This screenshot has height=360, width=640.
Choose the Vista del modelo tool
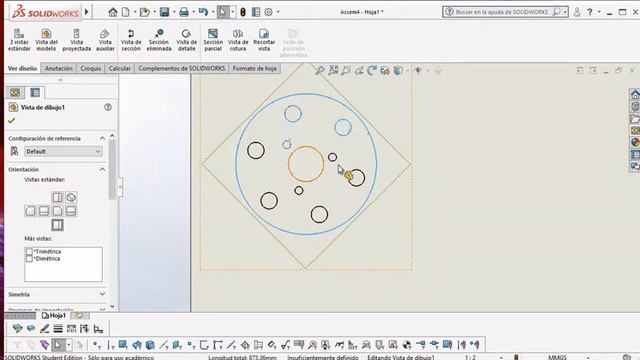[46, 40]
